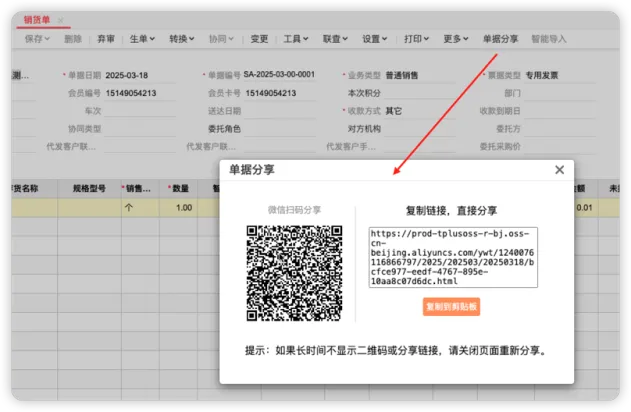
Task: Click the 收款到期日 field
Action: point(560,111)
